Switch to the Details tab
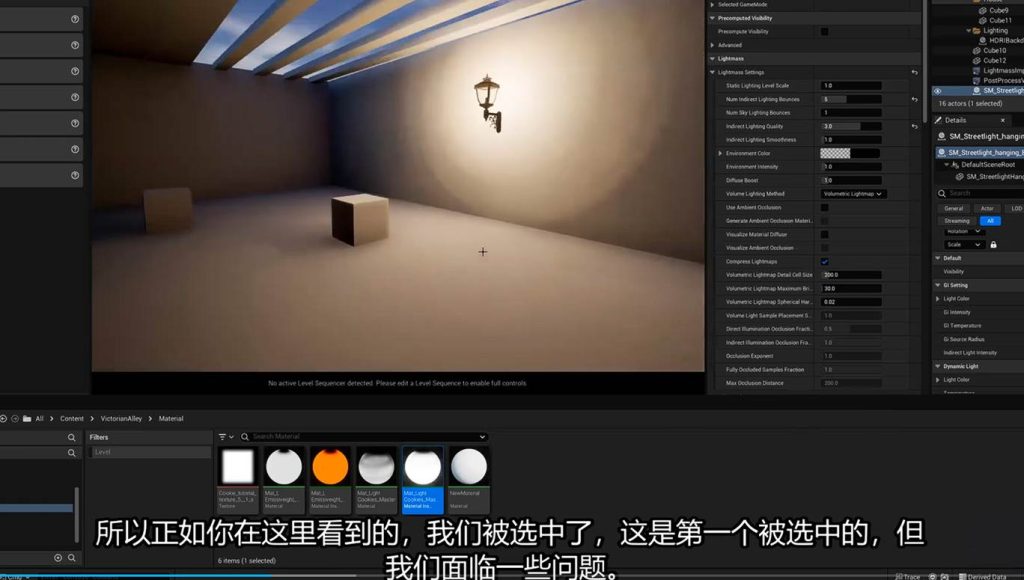This screenshot has width=1024, height=580. [954, 120]
